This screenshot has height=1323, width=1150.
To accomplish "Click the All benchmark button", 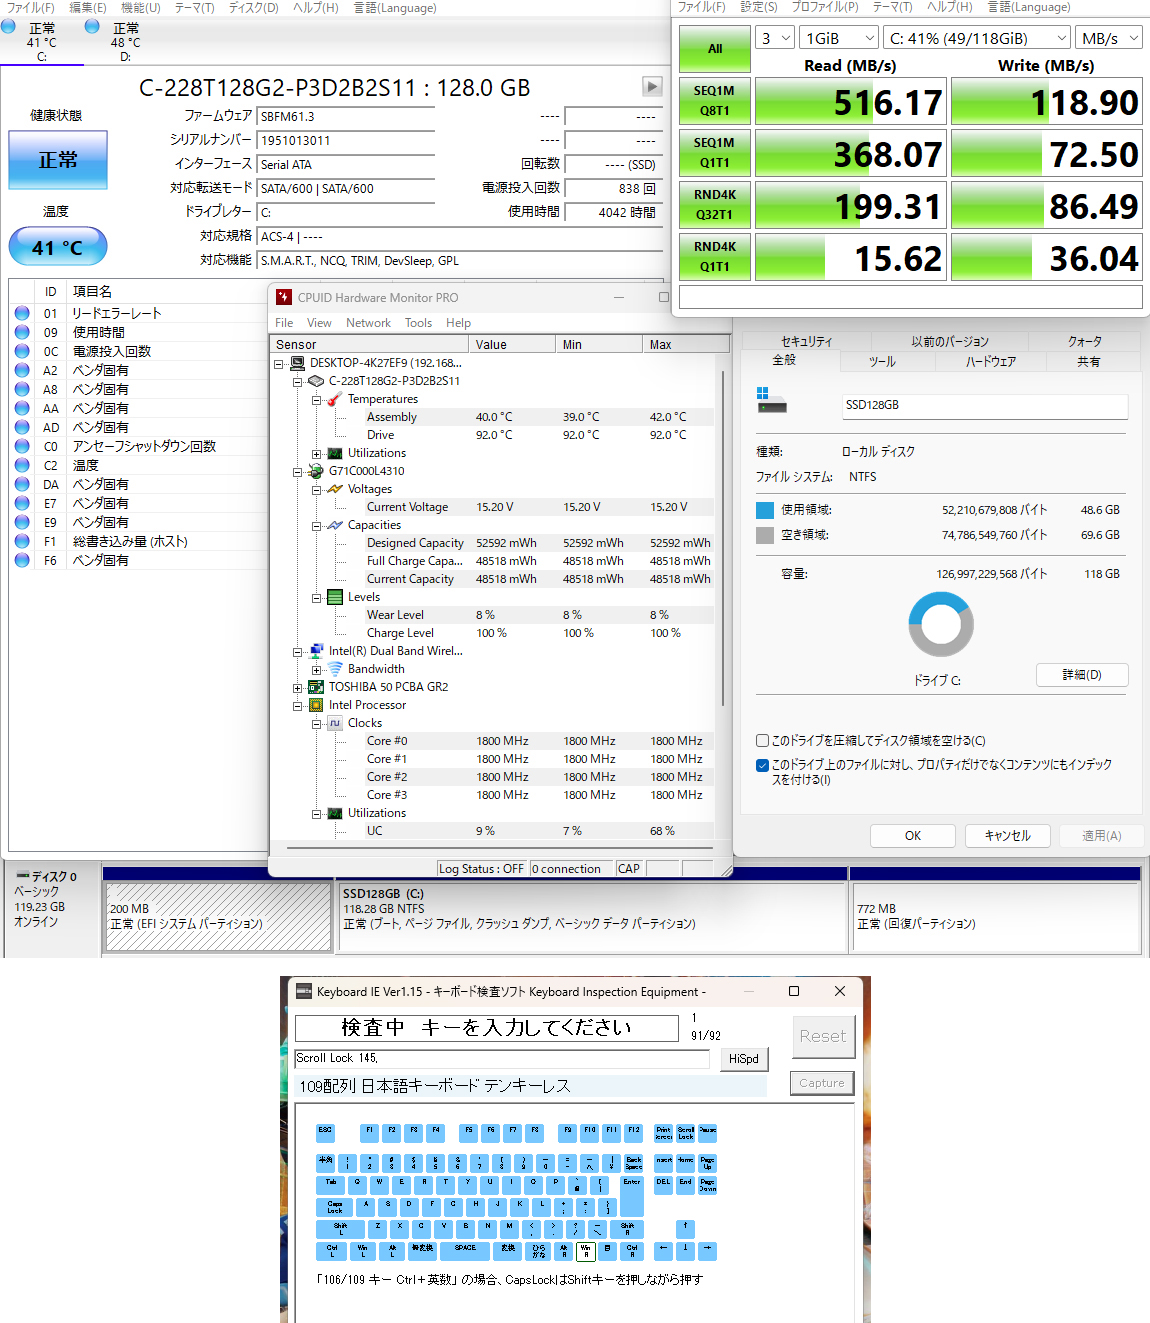I will (715, 48).
